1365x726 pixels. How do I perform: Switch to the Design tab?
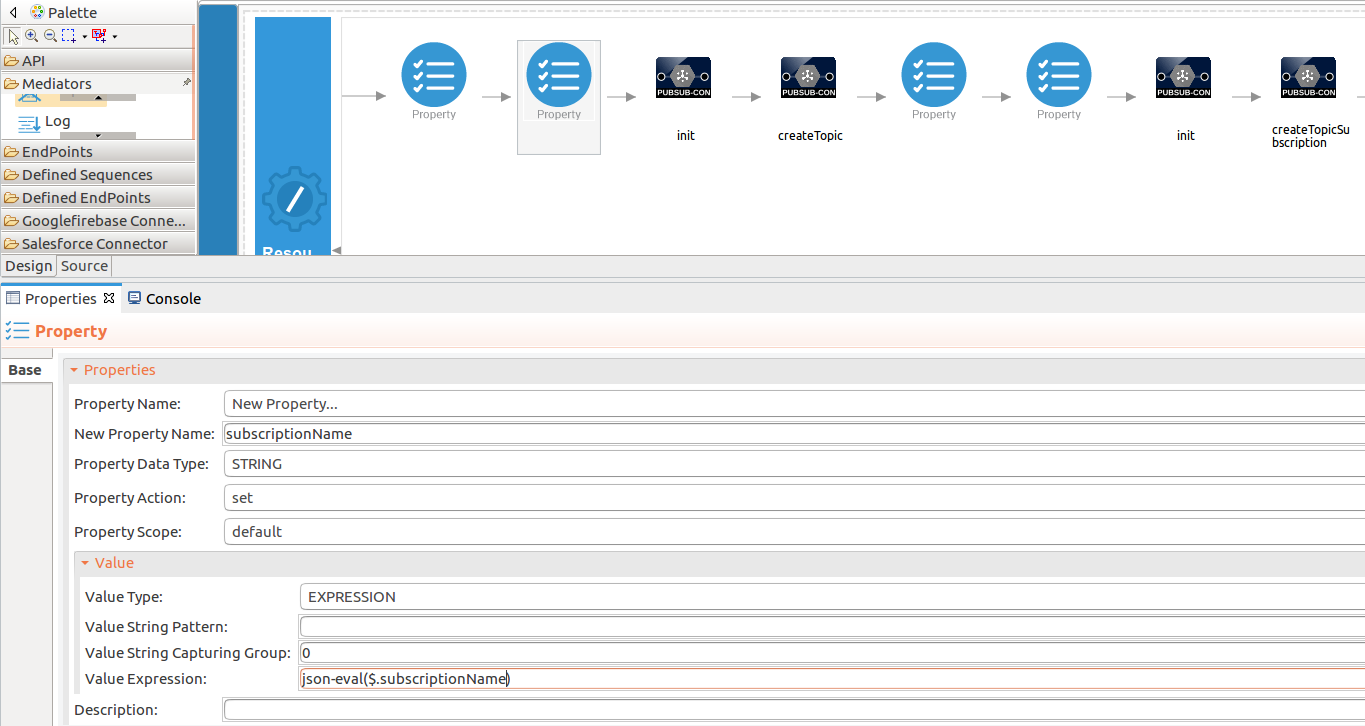point(28,266)
